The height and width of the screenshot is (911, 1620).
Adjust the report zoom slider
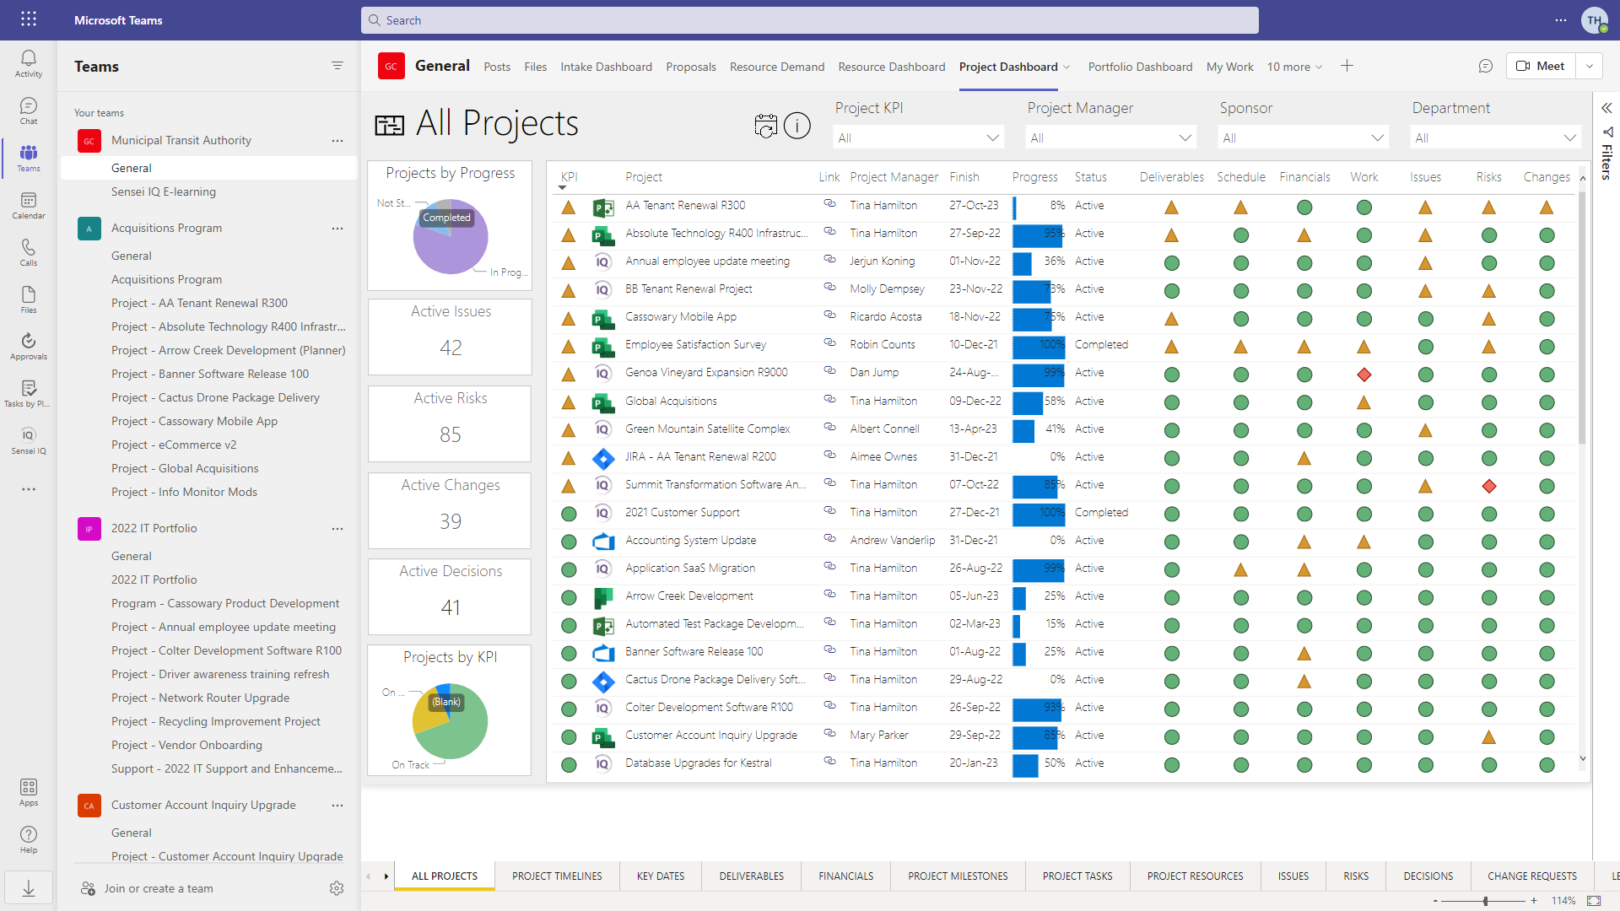coord(1485,901)
